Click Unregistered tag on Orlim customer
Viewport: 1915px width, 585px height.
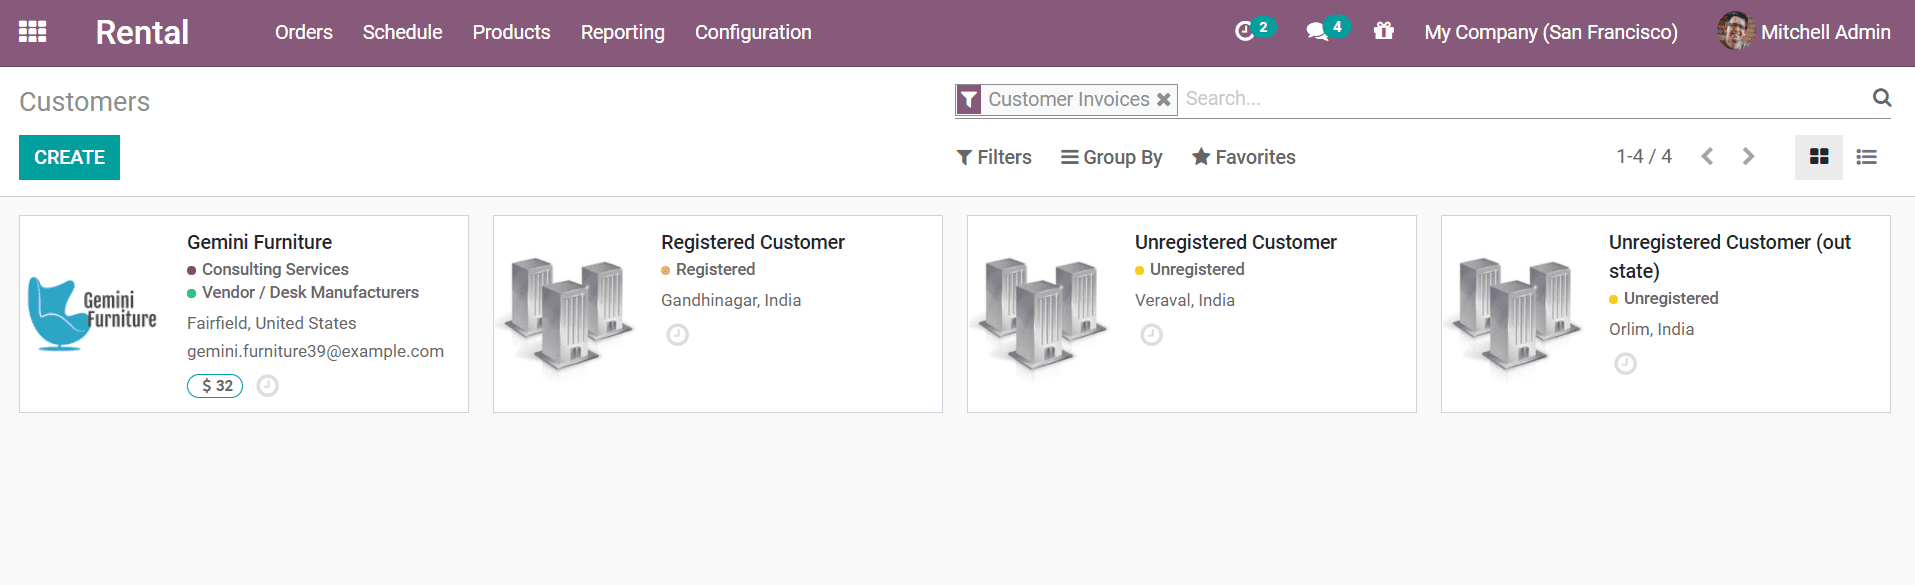coord(1664,299)
